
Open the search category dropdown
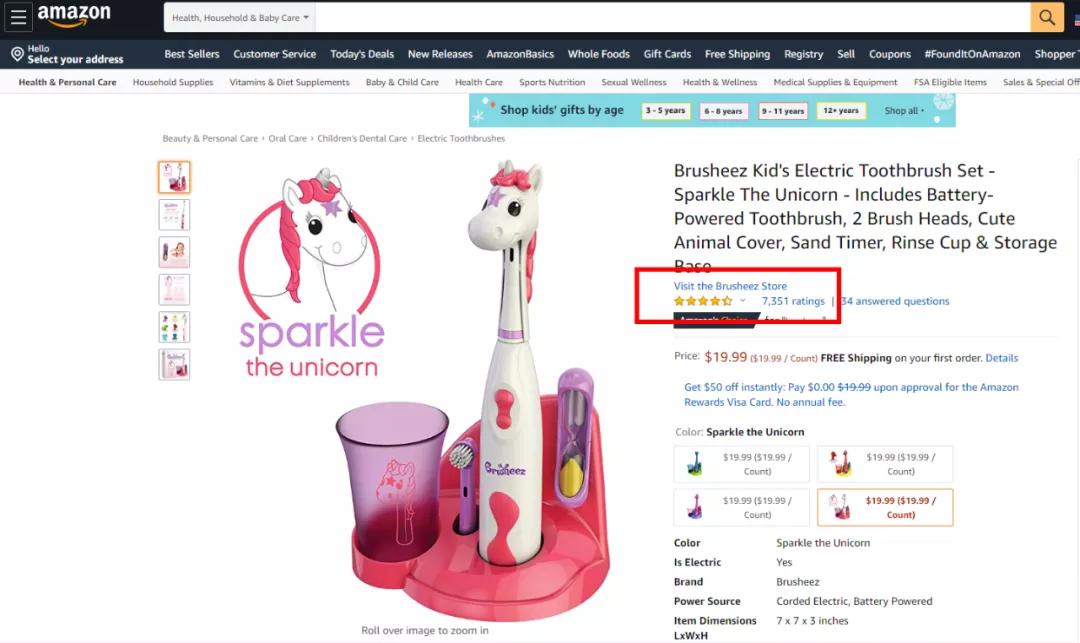tap(240, 18)
